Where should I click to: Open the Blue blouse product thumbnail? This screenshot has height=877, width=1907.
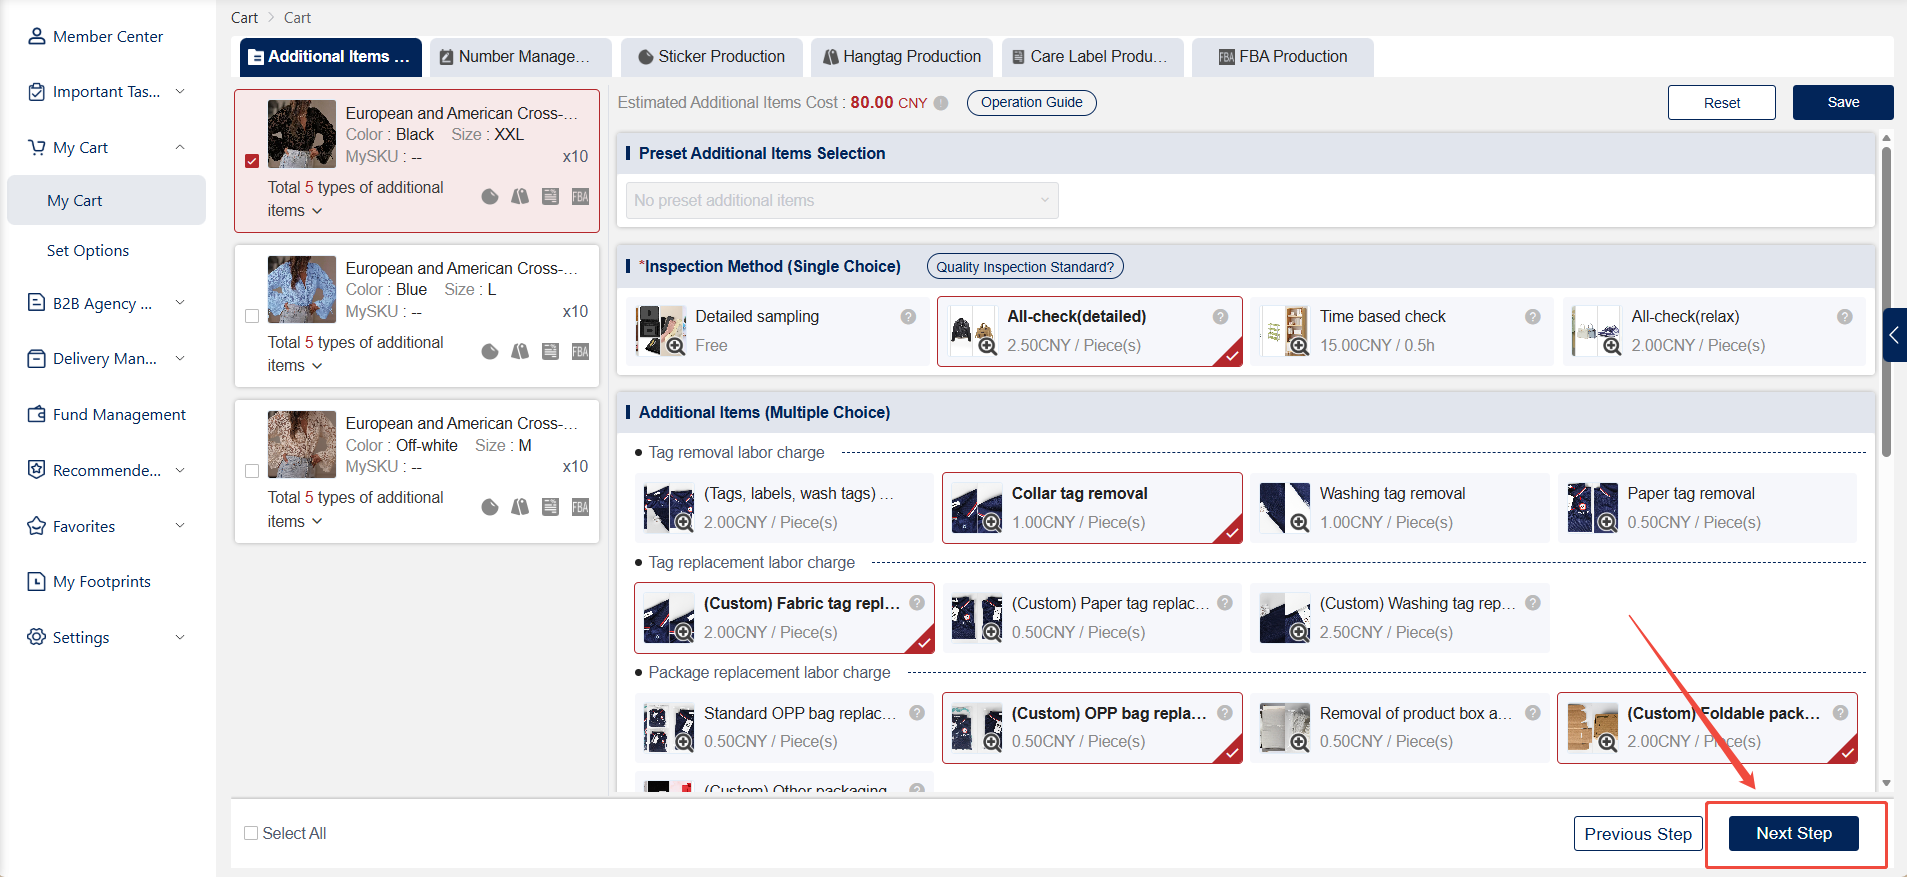302,289
